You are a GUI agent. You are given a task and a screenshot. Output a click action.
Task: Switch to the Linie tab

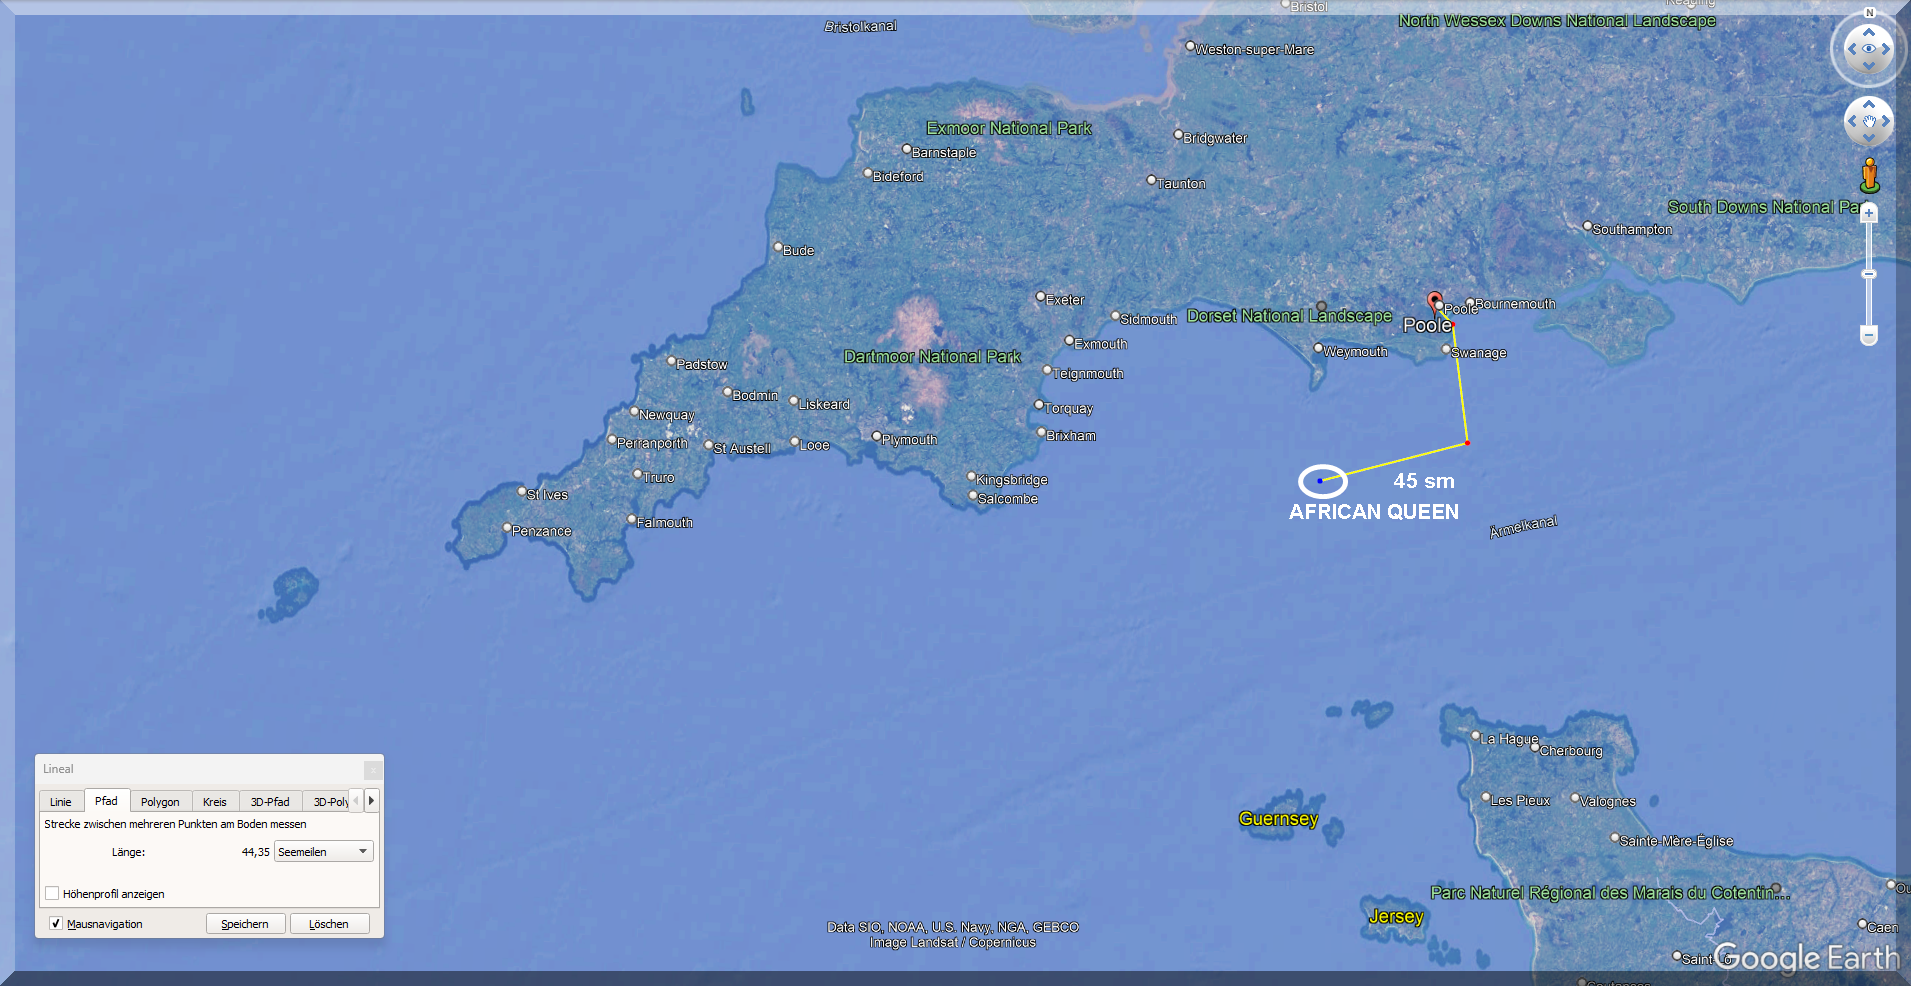(x=61, y=801)
